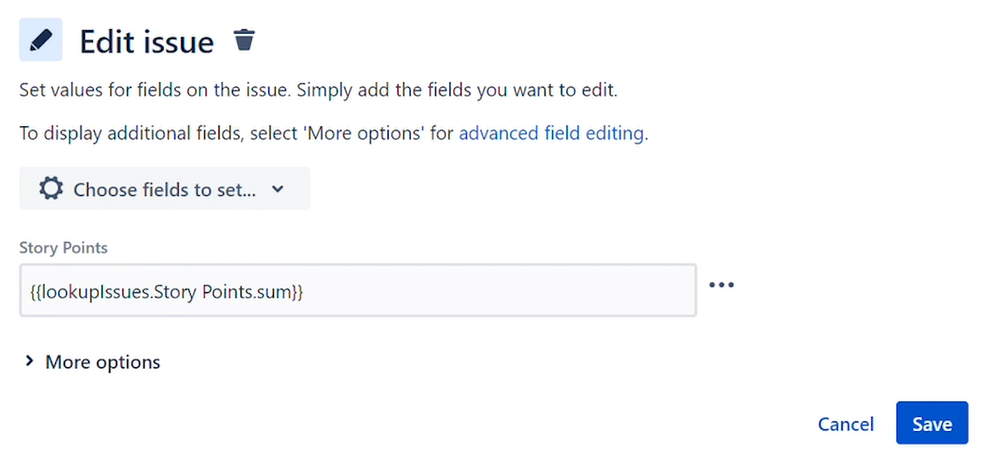Click the 'To display additional fields' sentence
The height and width of the screenshot is (466, 999).
pyautogui.click(x=334, y=133)
